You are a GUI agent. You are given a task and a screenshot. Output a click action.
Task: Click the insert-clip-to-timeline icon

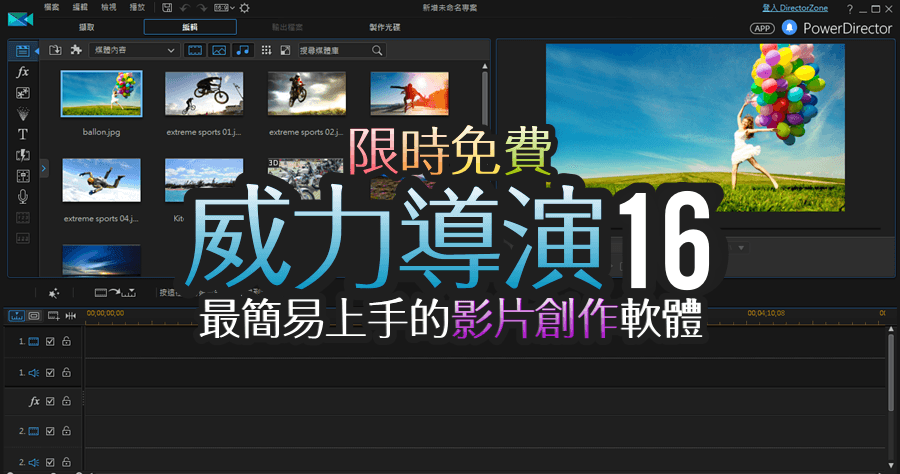point(115,293)
